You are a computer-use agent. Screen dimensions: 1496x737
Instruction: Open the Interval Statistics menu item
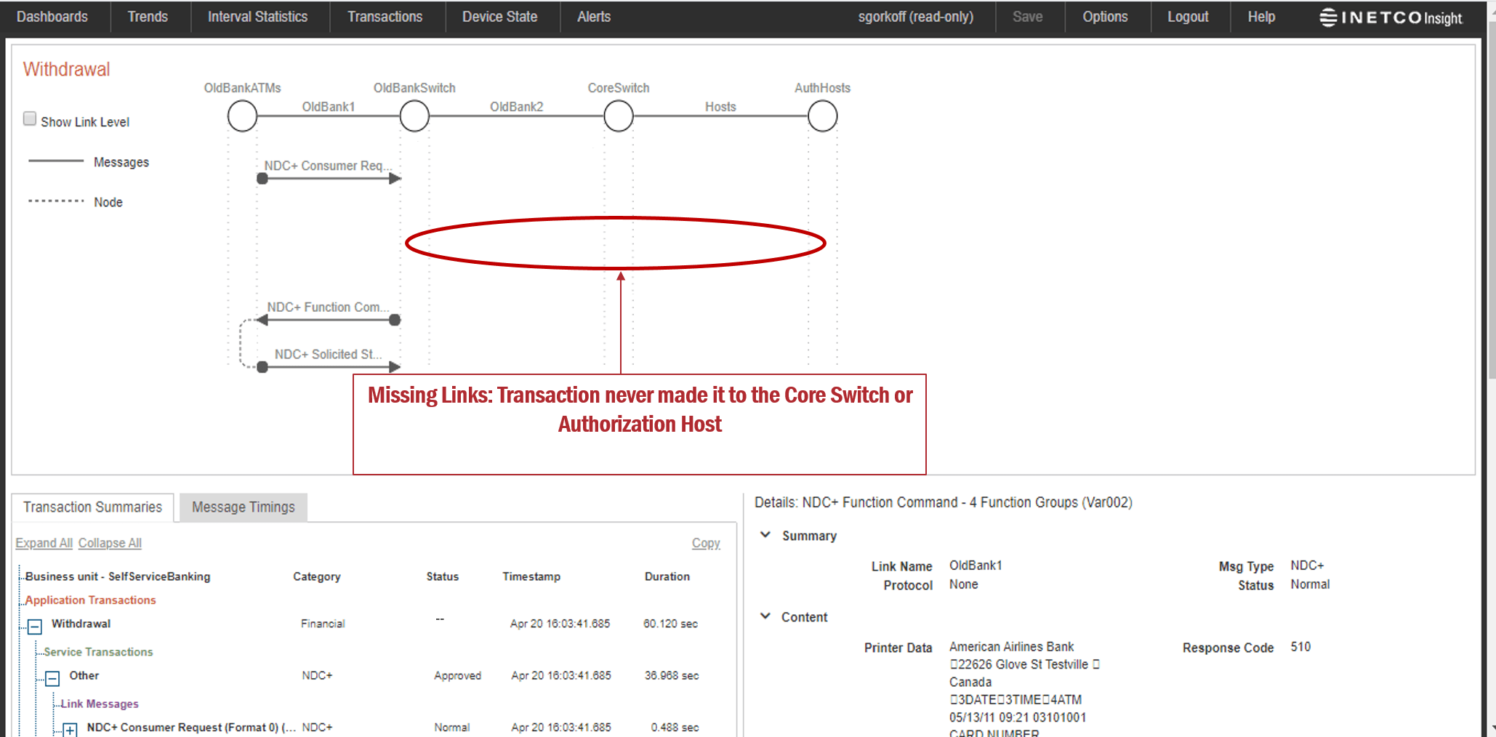point(257,17)
